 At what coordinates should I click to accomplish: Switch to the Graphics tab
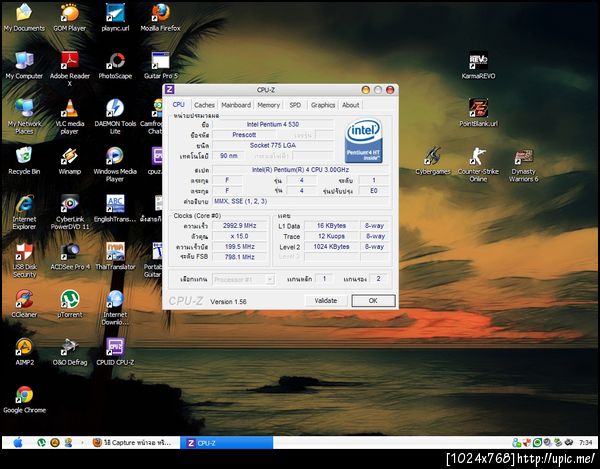[x=323, y=105]
